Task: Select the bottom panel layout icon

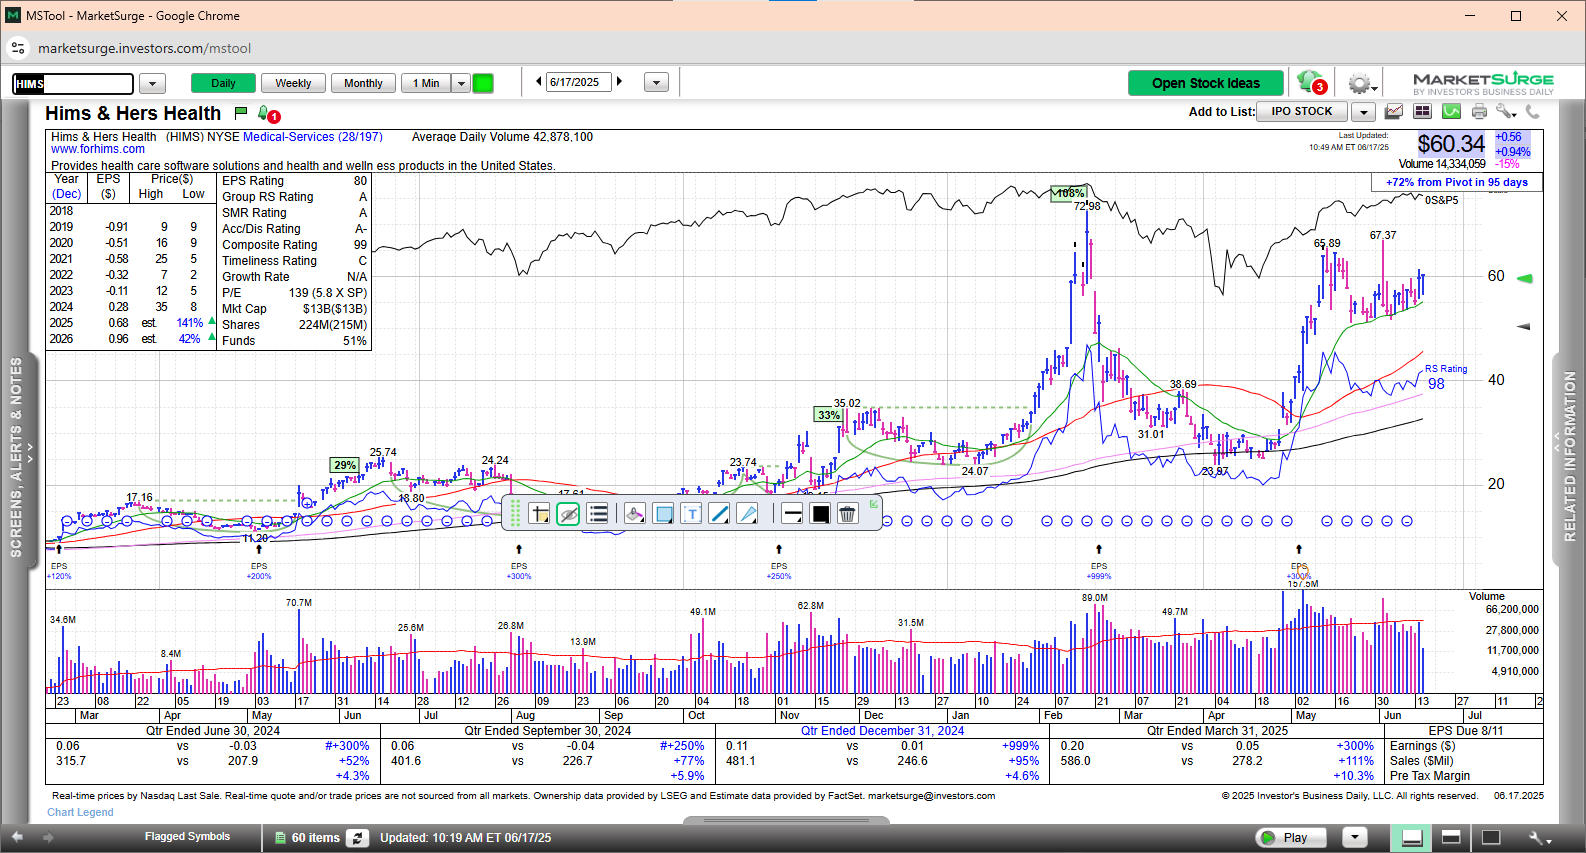Action: [x=1412, y=838]
